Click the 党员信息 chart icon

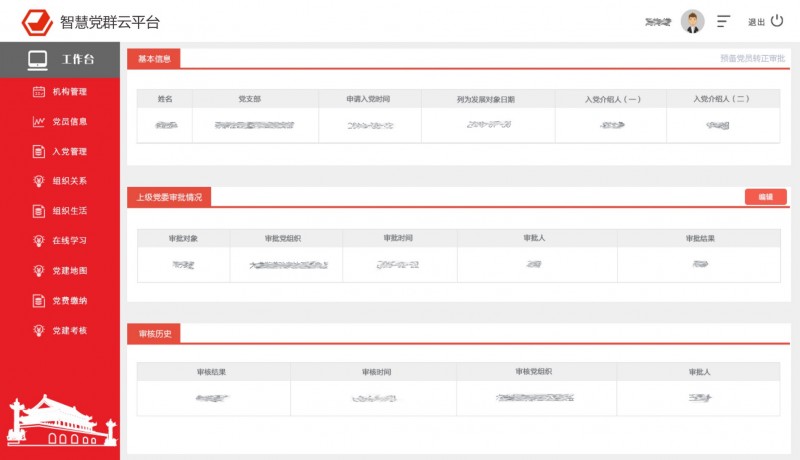click(39, 121)
